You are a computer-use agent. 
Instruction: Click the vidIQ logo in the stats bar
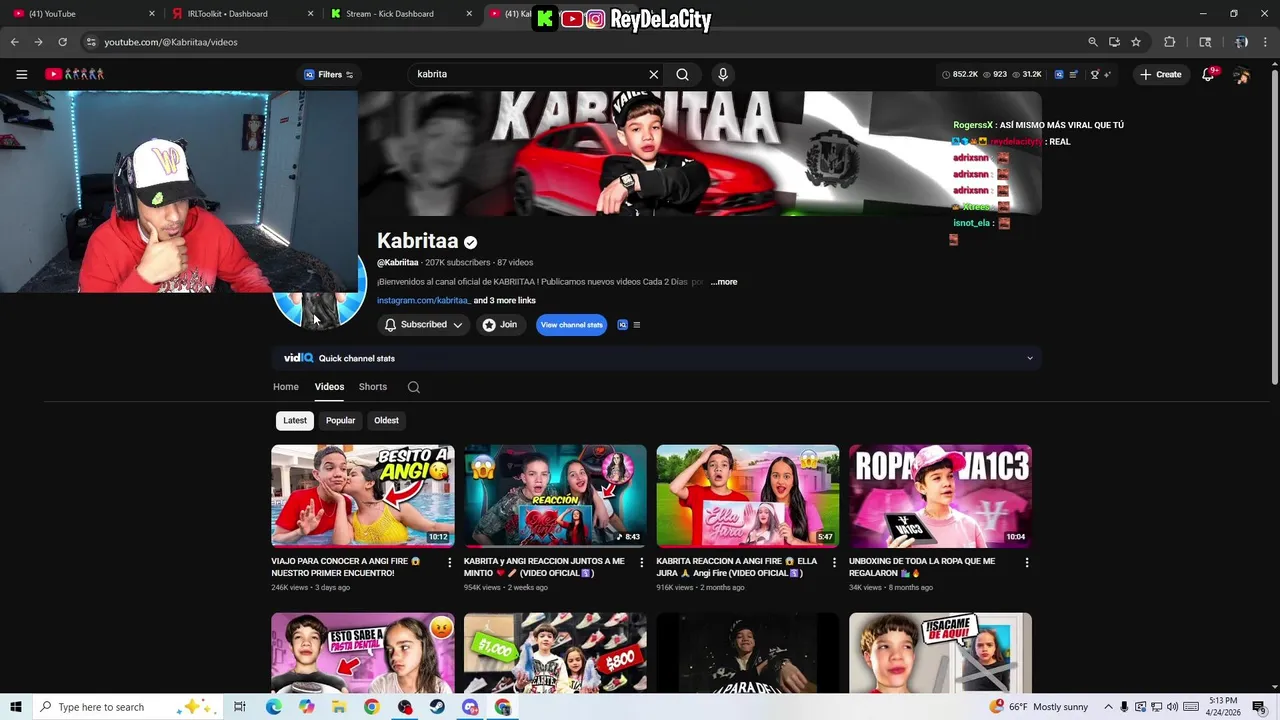pyautogui.click(x=1059, y=74)
